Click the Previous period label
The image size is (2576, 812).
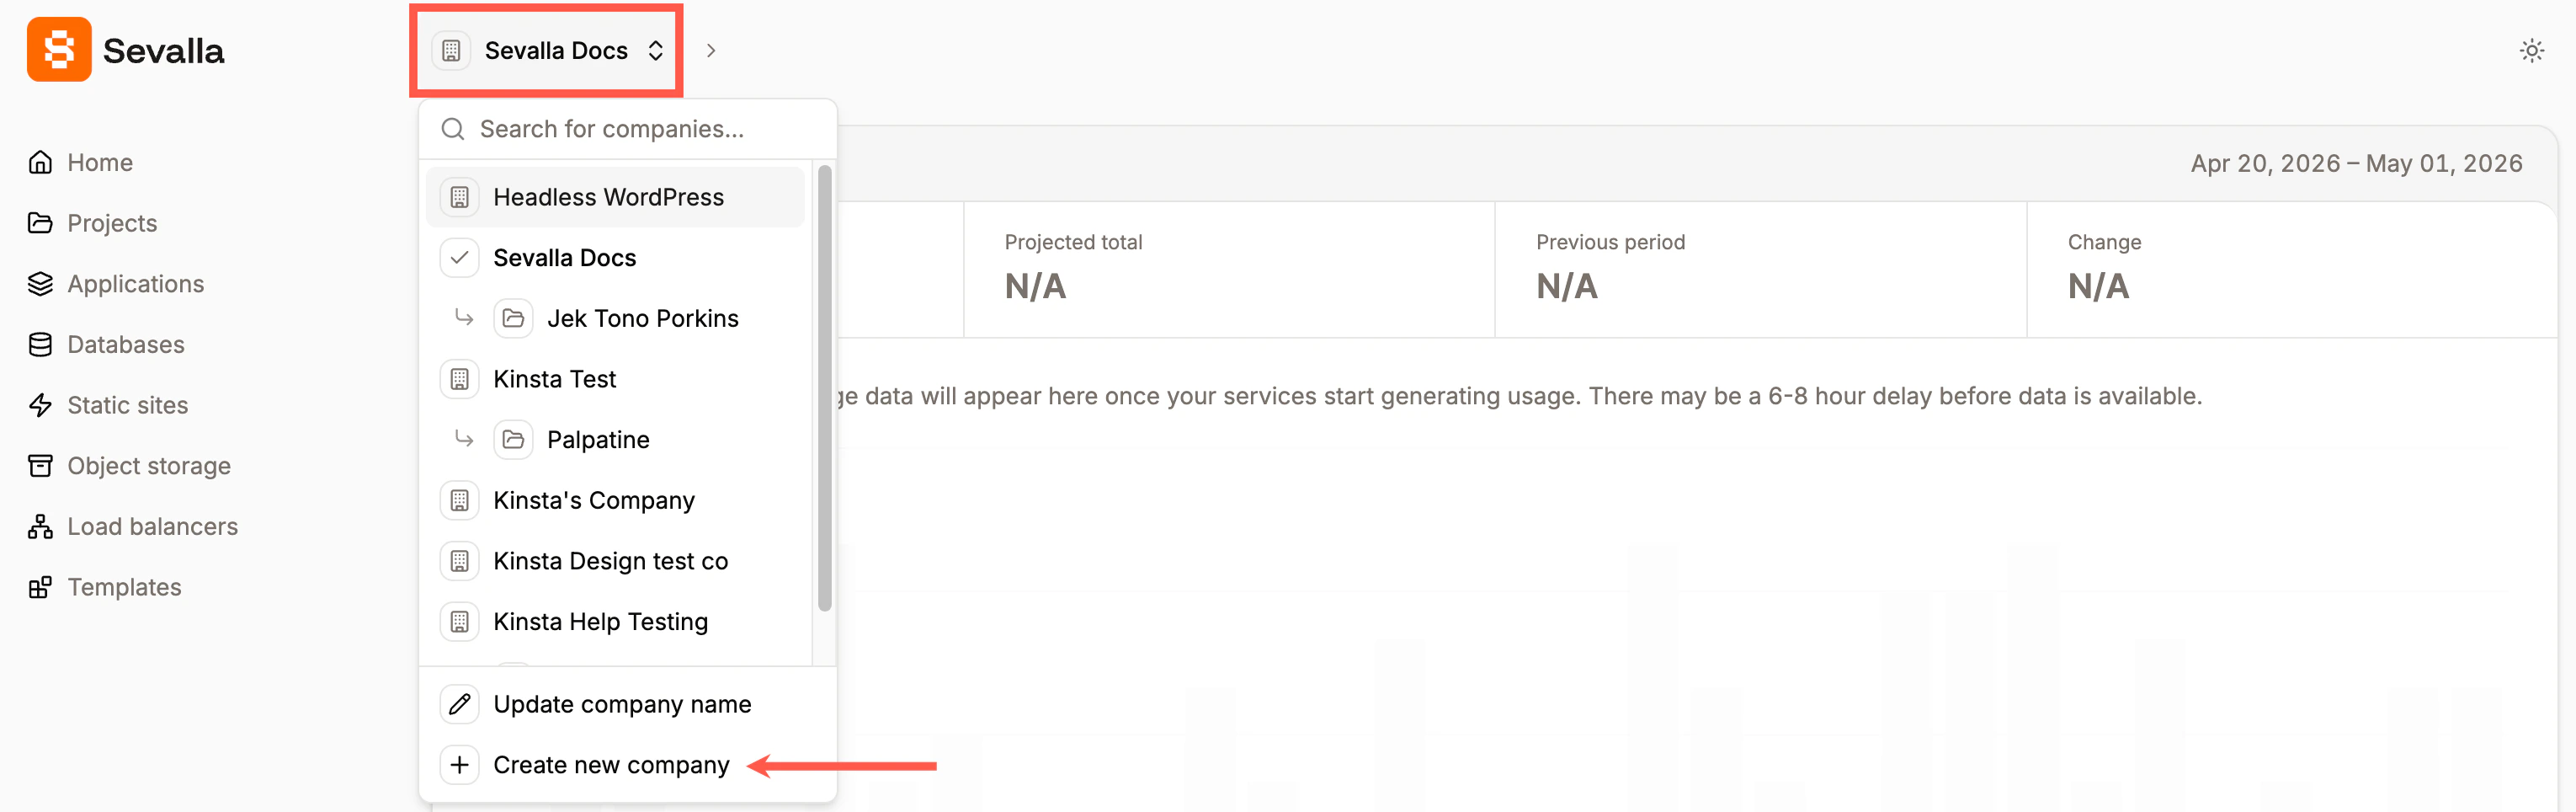click(1610, 242)
